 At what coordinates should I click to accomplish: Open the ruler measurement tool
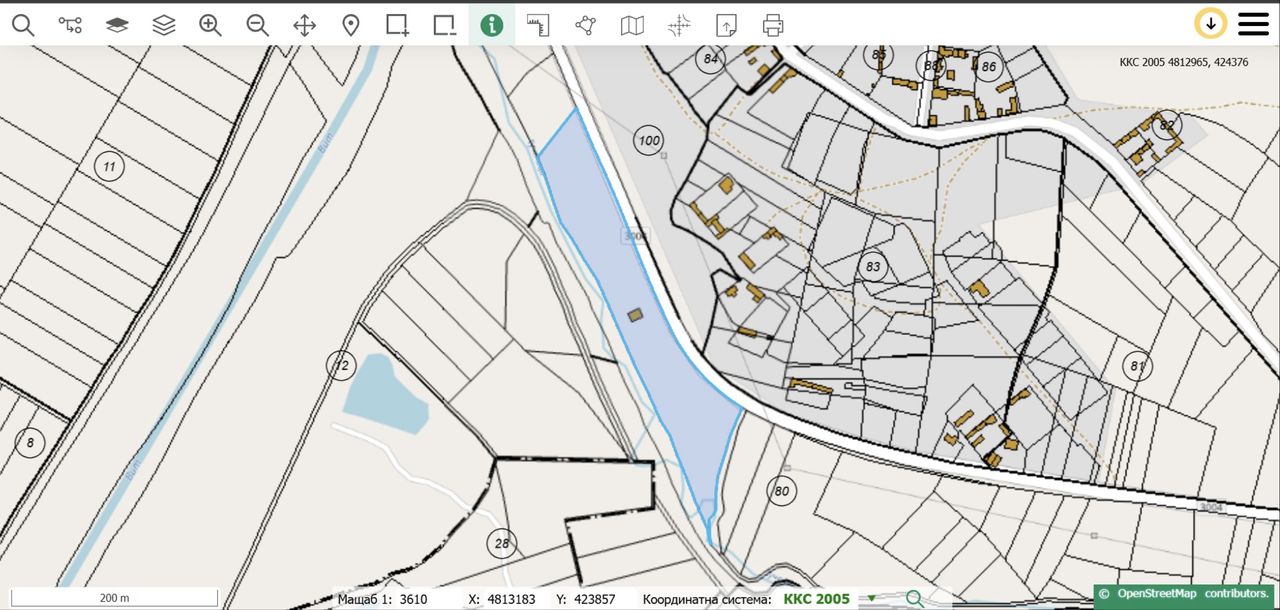pos(538,25)
